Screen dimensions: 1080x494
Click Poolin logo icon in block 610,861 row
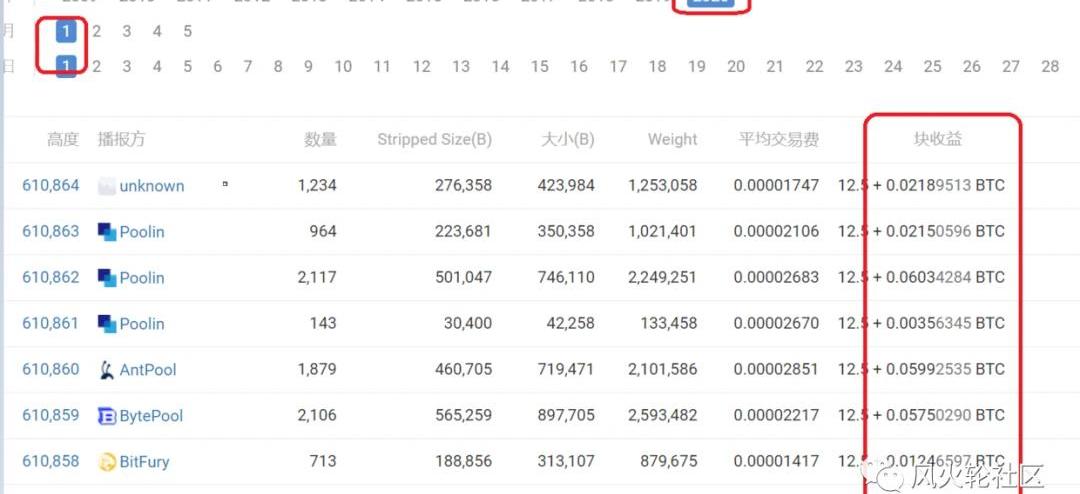(x=107, y=324)
